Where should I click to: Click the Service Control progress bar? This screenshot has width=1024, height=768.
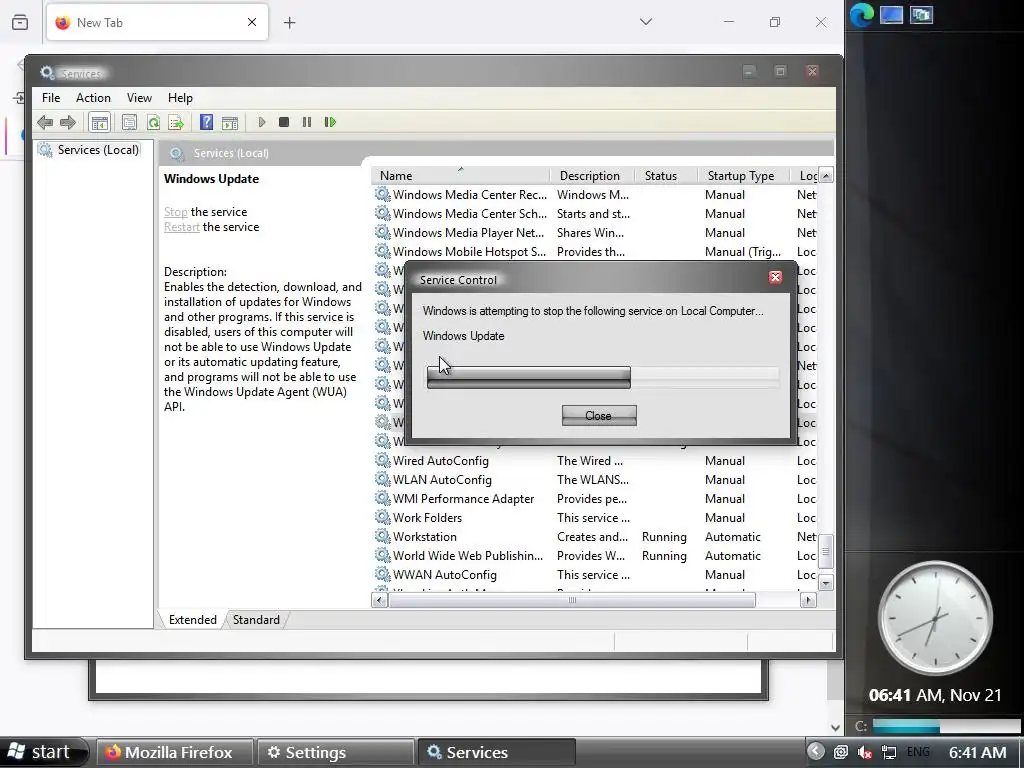coord(603,377)
